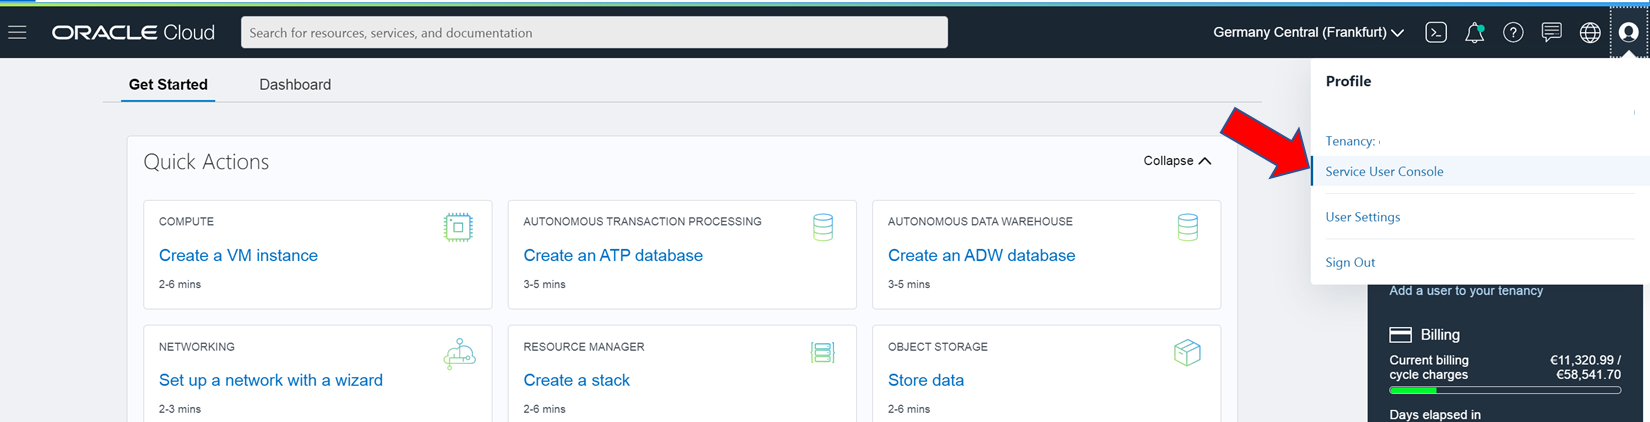The height and width of the screenshot is (422, 1650).
Task: Choose Service User Console from profile menu
Action: click(1384, 172)
